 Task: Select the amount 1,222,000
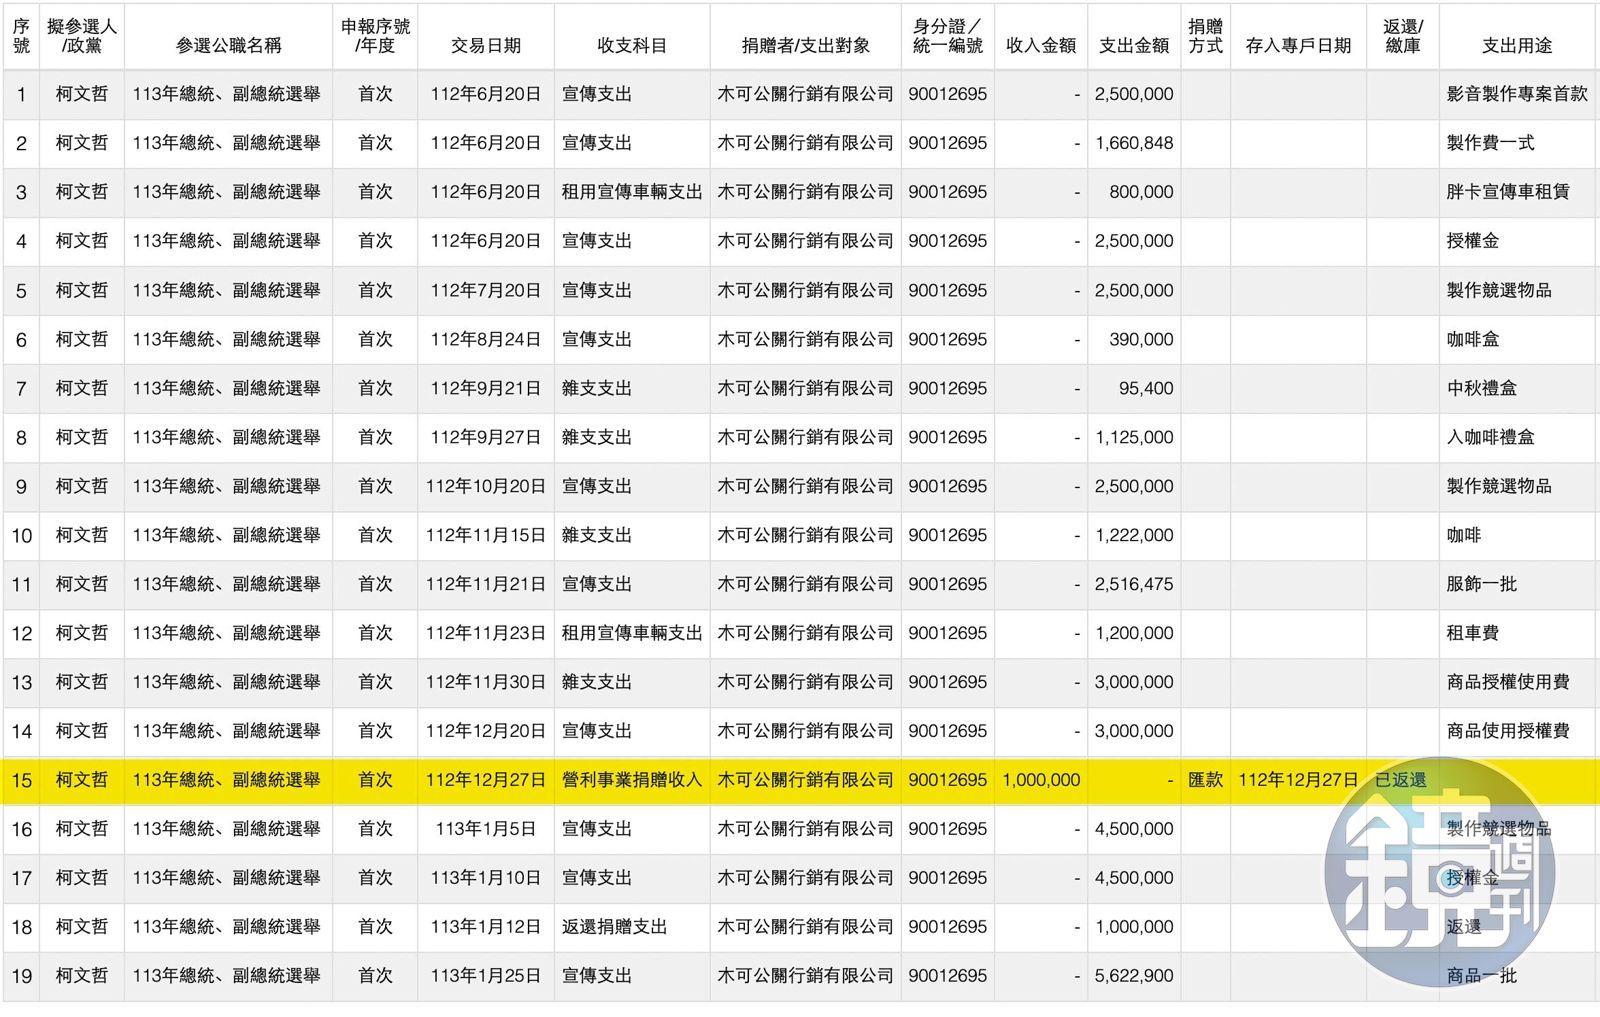pyautogui.click(x=1134, y=535)
